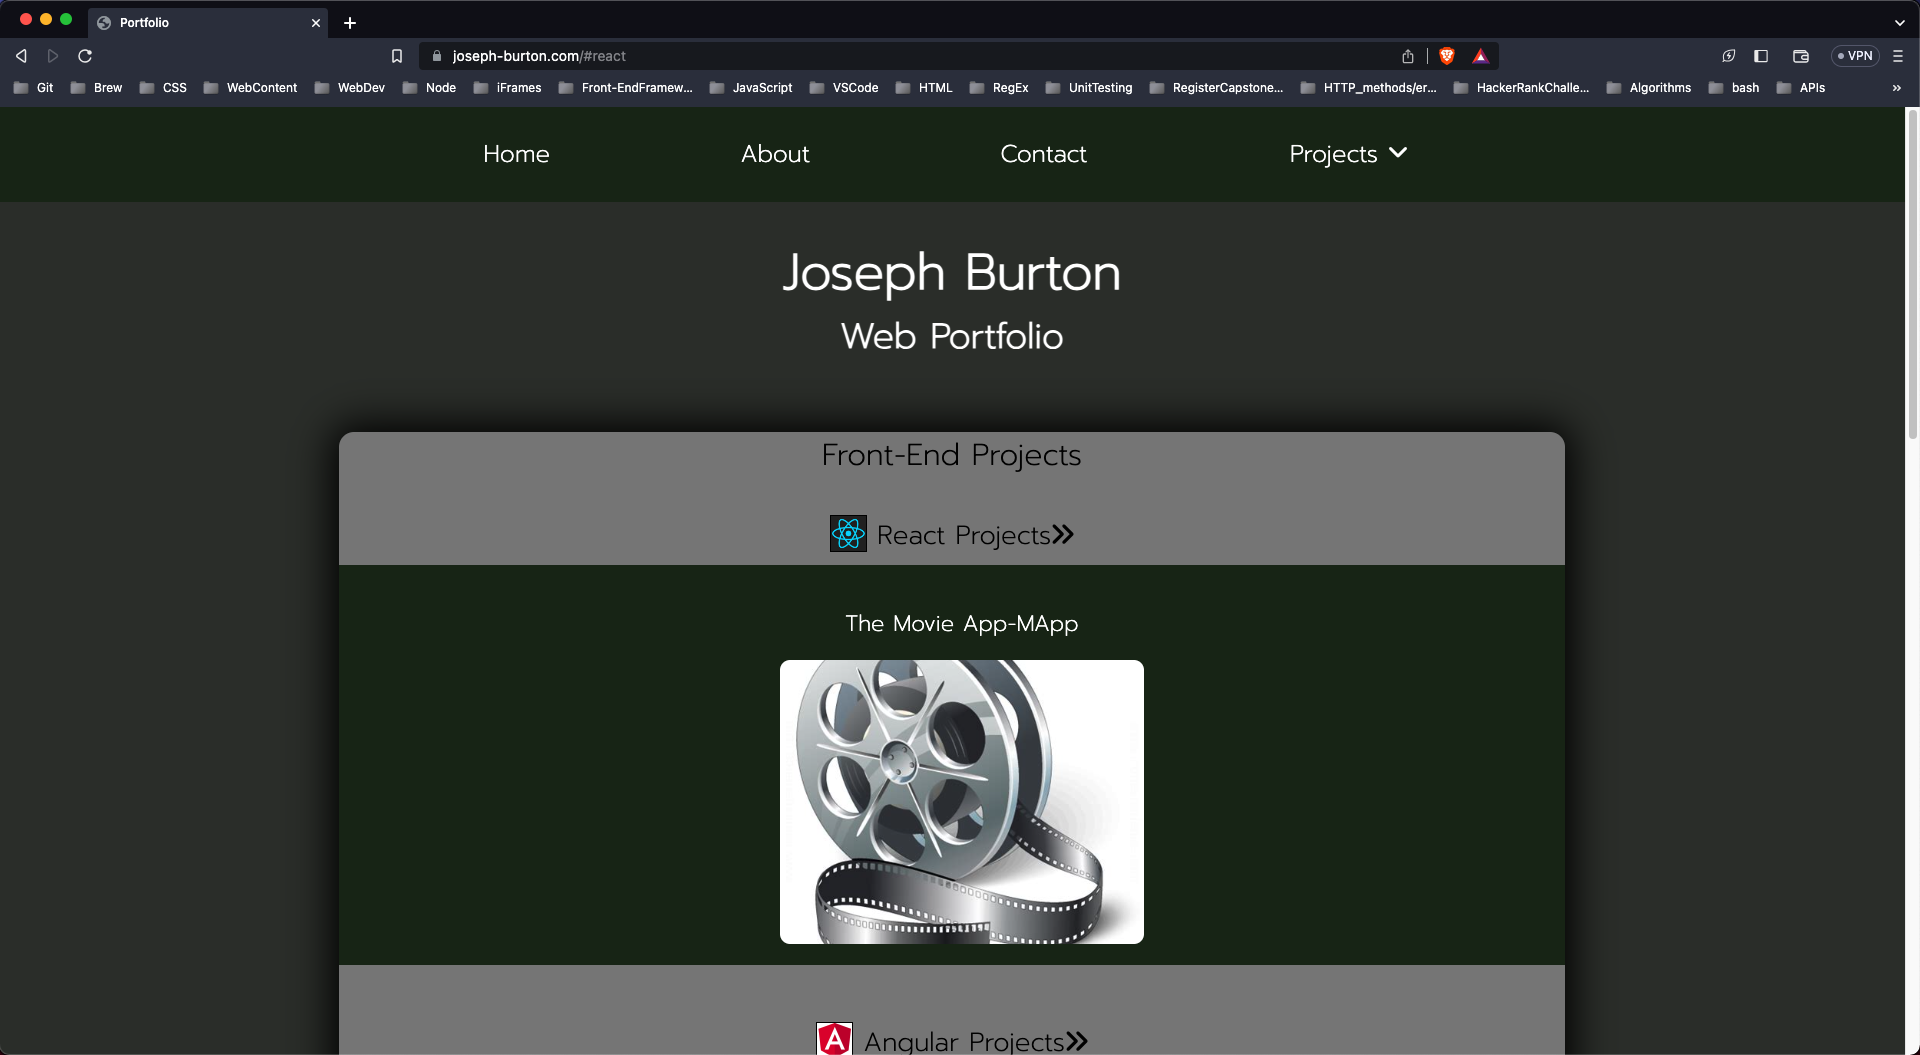Open the bash bookmark folder
The width and height of the screenshot is (1920, 1055).
[x=1734, y=88]
